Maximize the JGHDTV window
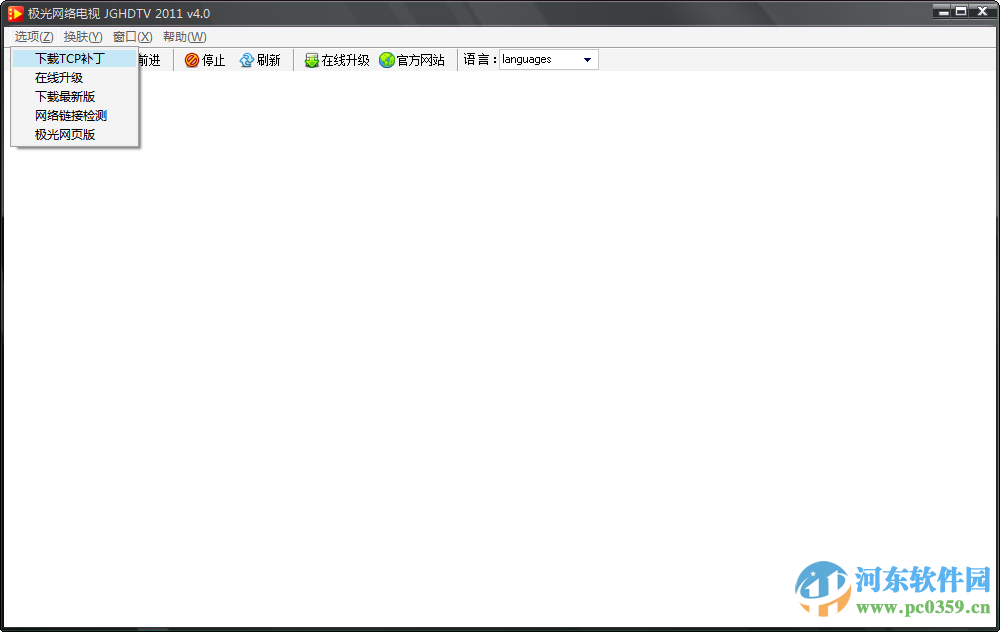 coord(960,11)
